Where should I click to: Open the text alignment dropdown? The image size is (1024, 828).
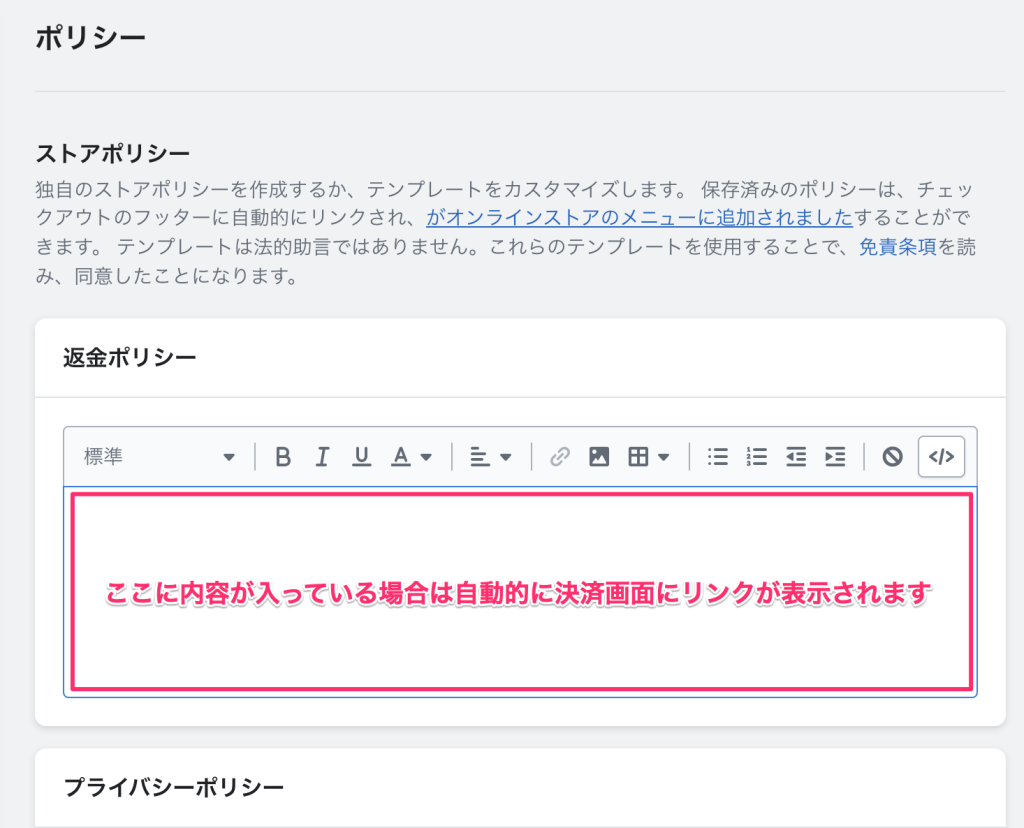click(x=487, y=456)
